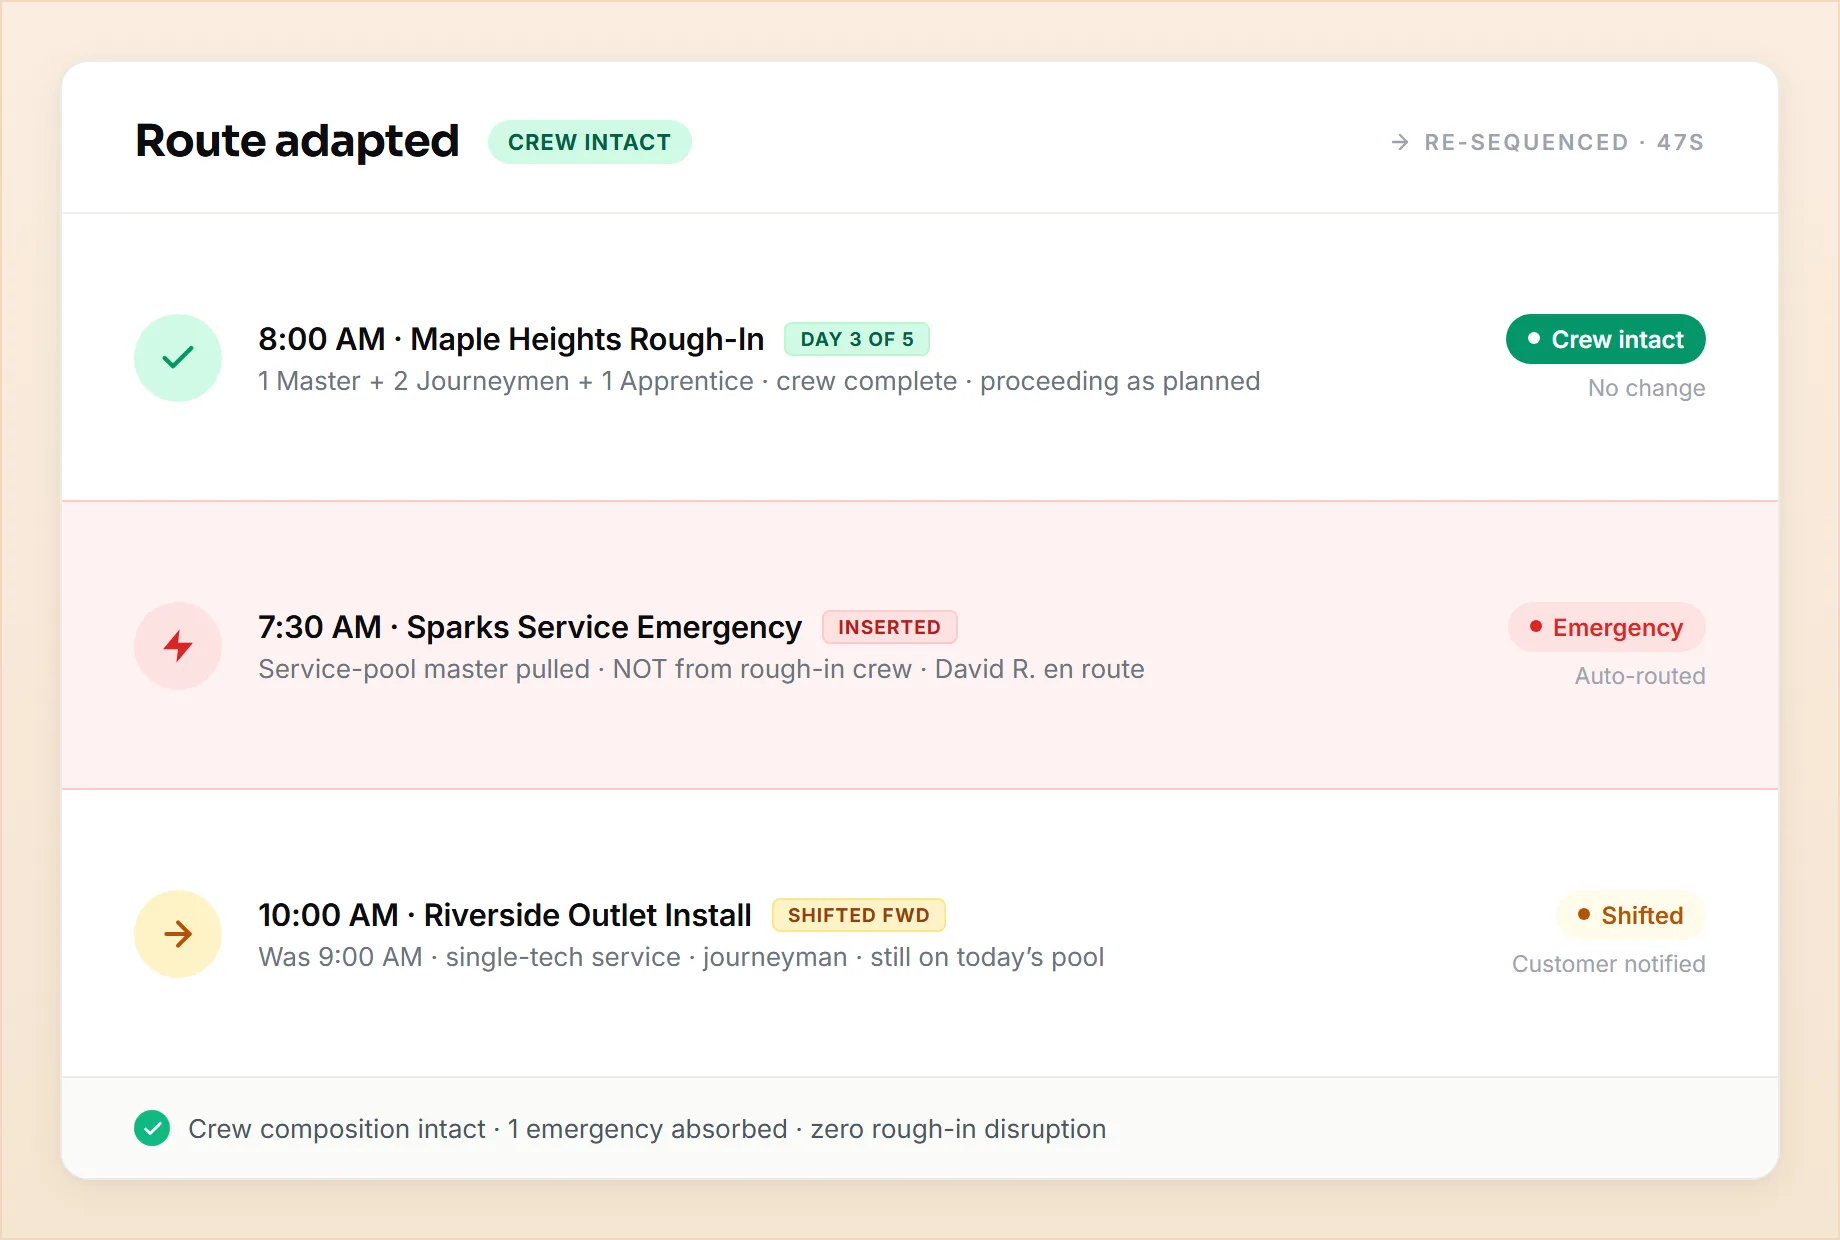The width and height of the screenshot is (1840, 1240).
Task: Click the Was 9:00 AM single-tech description
Action: point(681,957)
